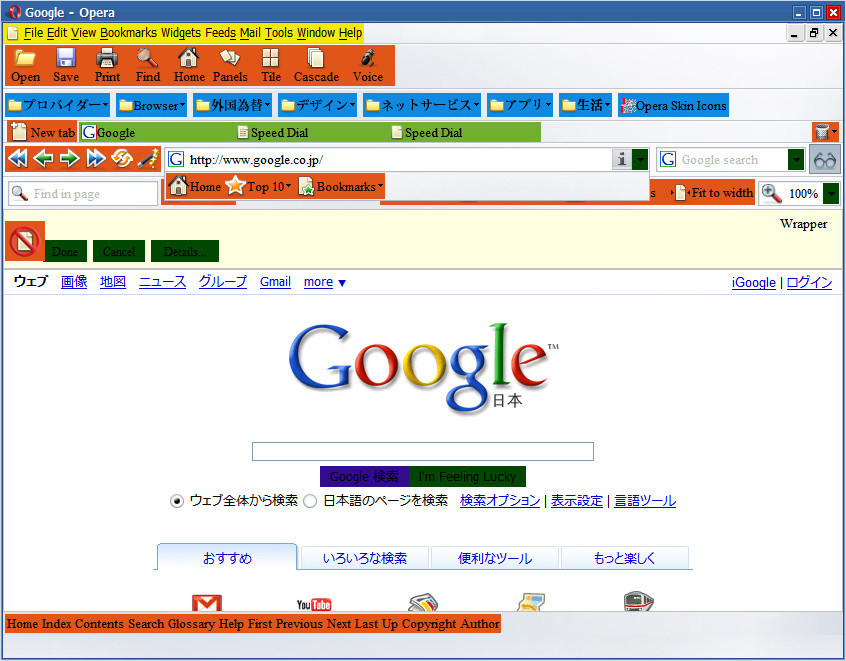Click the Home house icon in main toolbar
Screen dimensions: 846x661
(x=189, y=58)
